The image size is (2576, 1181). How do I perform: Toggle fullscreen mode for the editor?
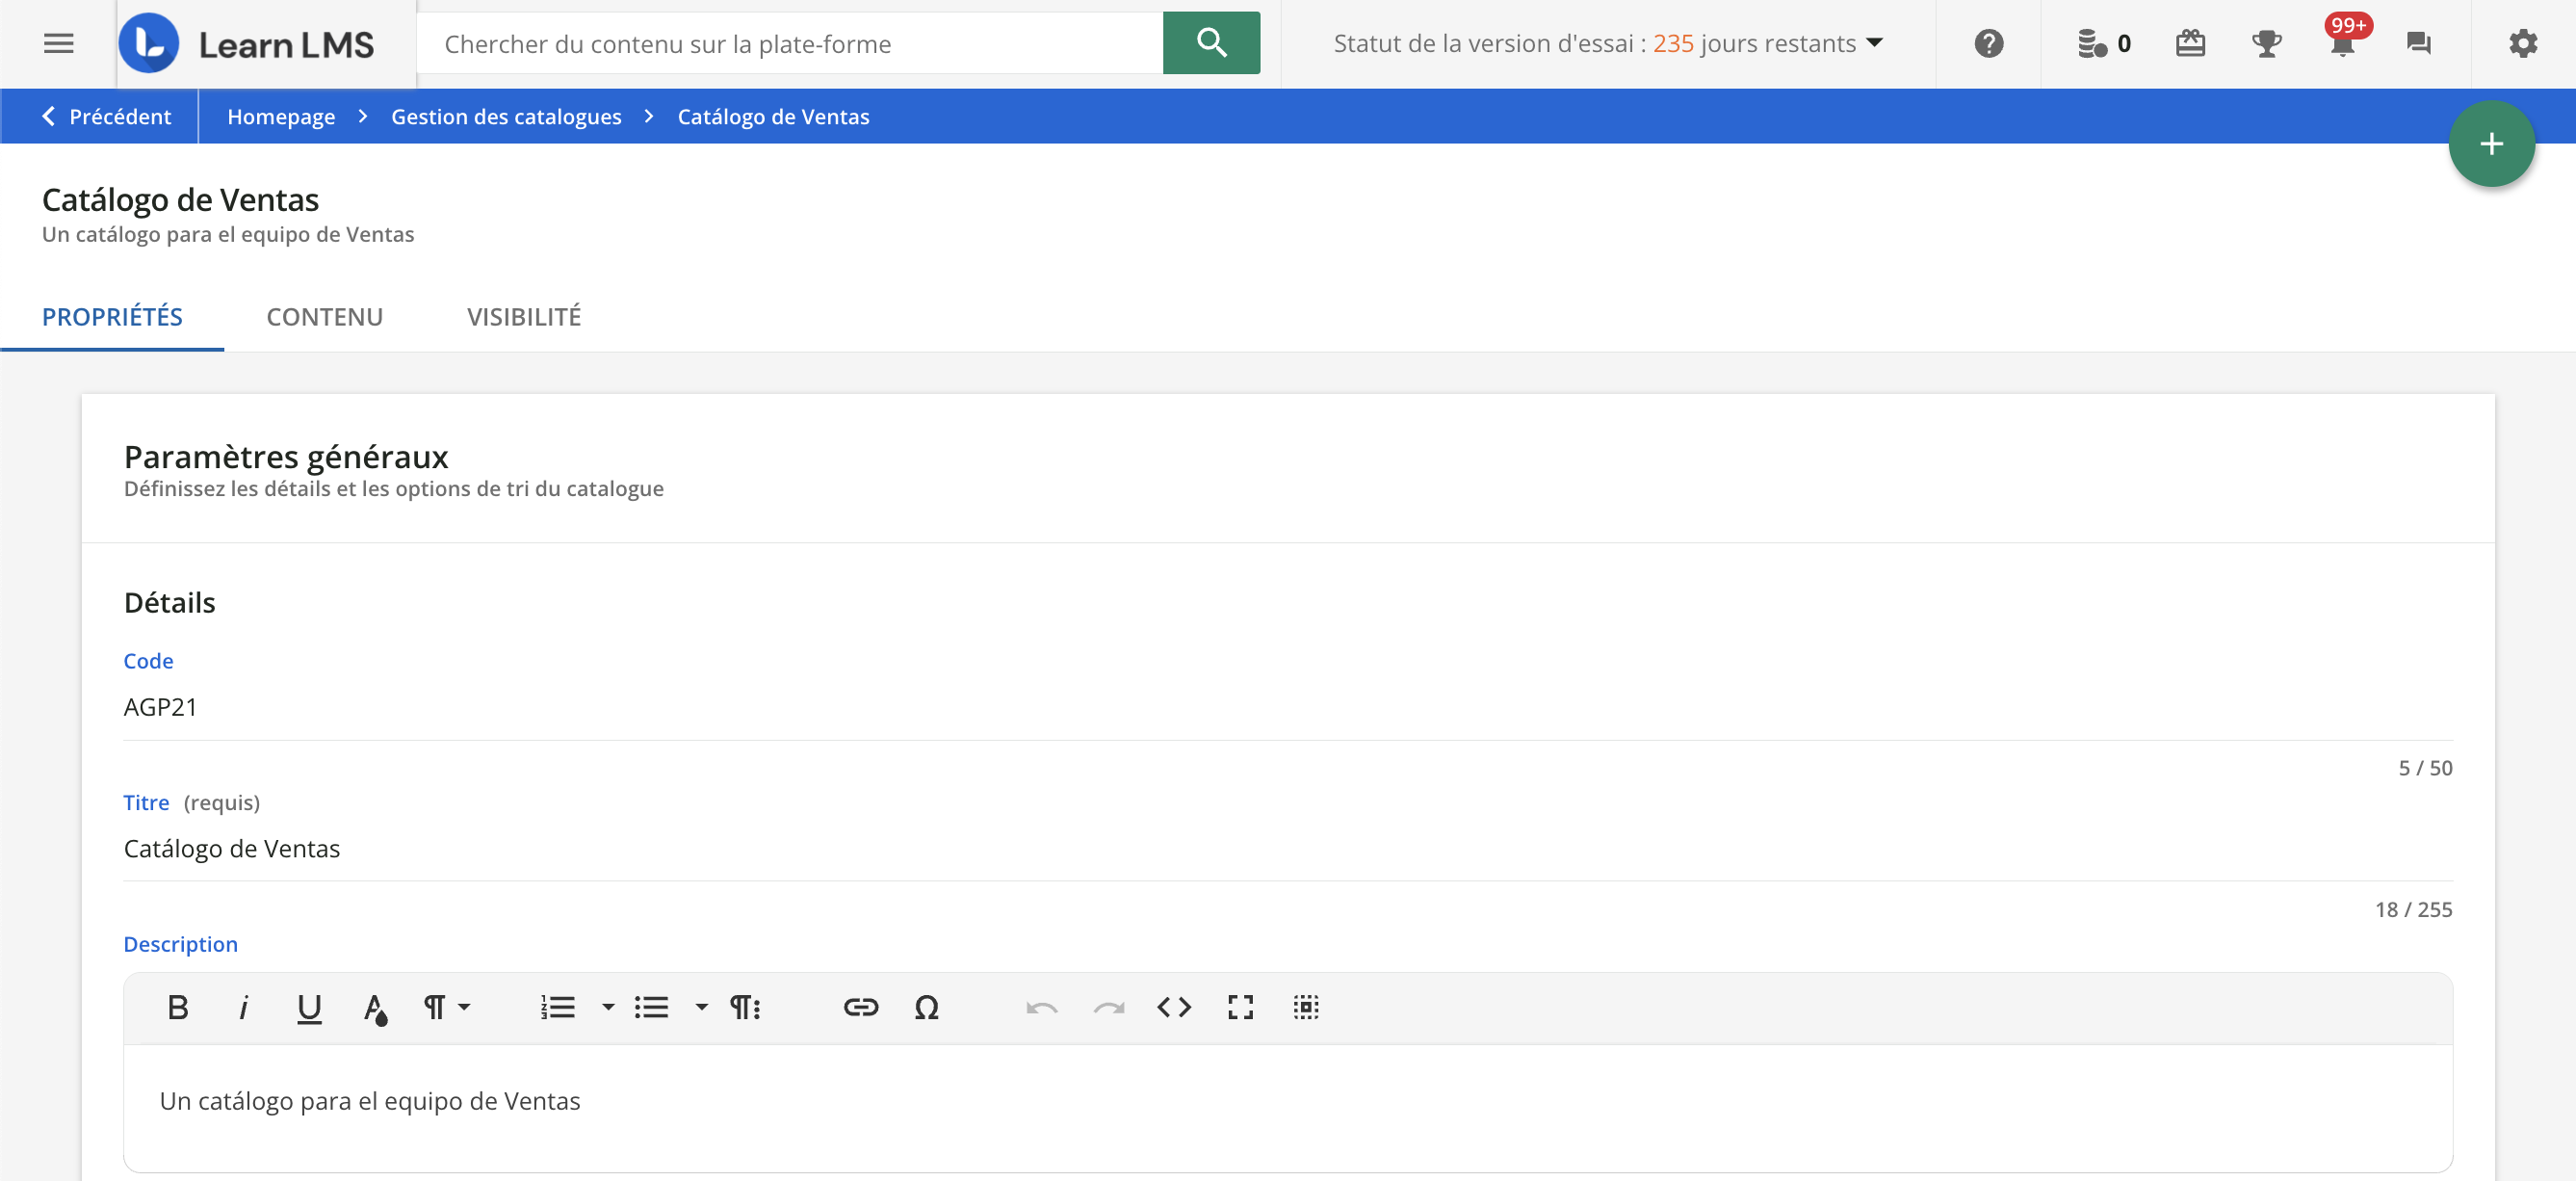[x=1240, y=1007]
